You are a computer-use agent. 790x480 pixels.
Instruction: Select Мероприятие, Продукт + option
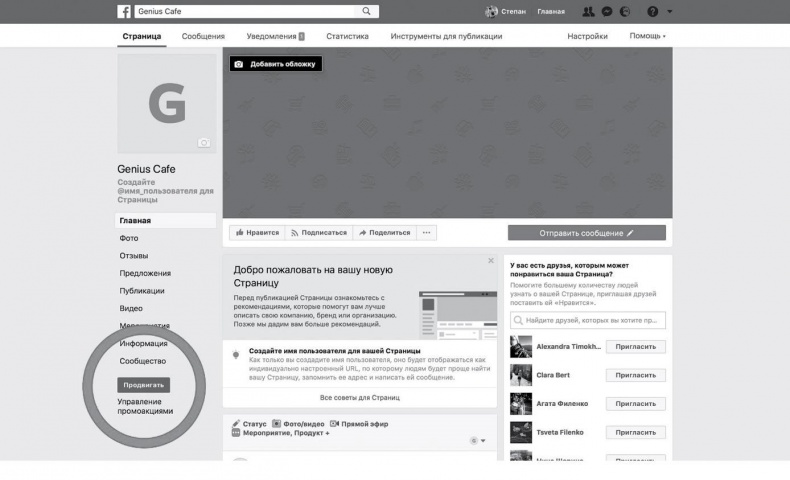tap(281, 433)
